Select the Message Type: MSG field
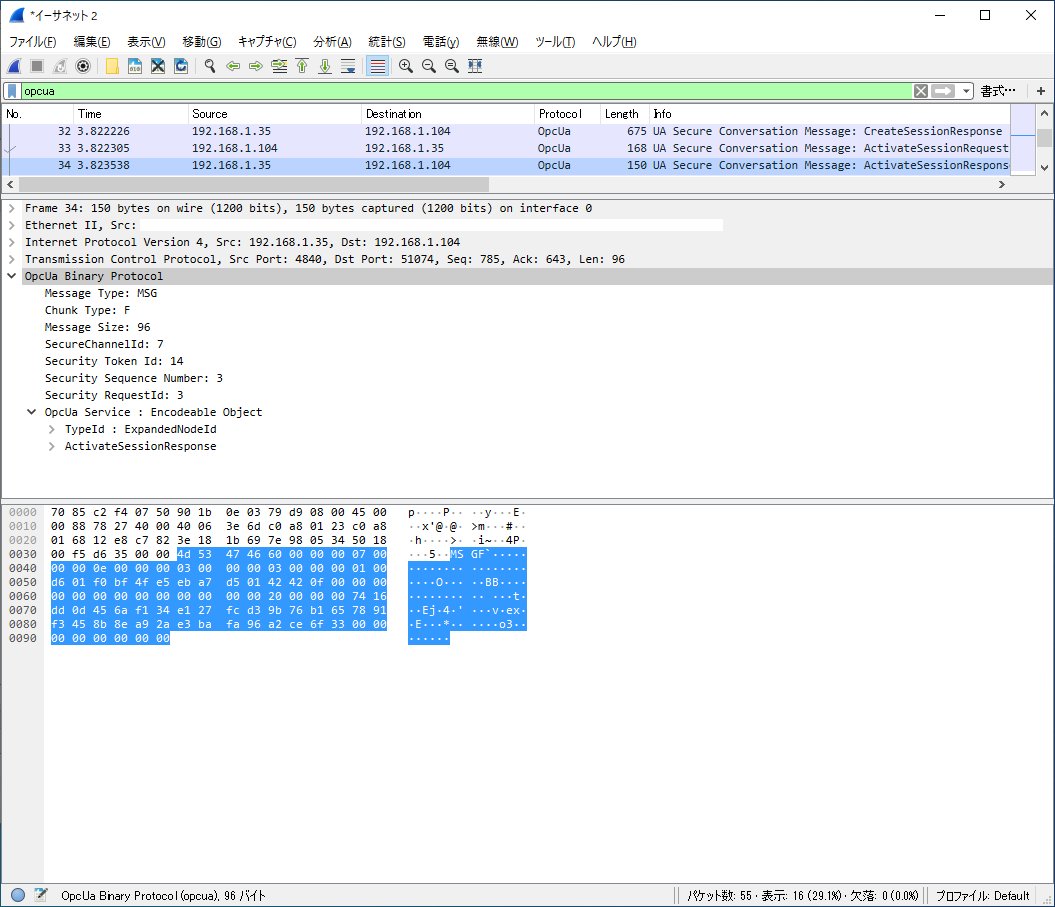The height and width of the screenshot is (907, 1055). [x=101, y=293]
